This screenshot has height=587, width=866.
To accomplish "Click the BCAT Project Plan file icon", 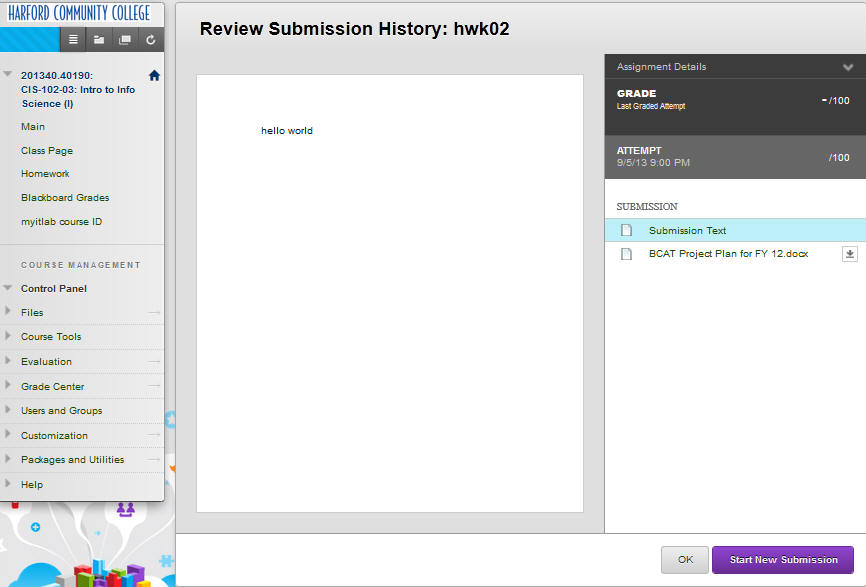I will [627, 254].
